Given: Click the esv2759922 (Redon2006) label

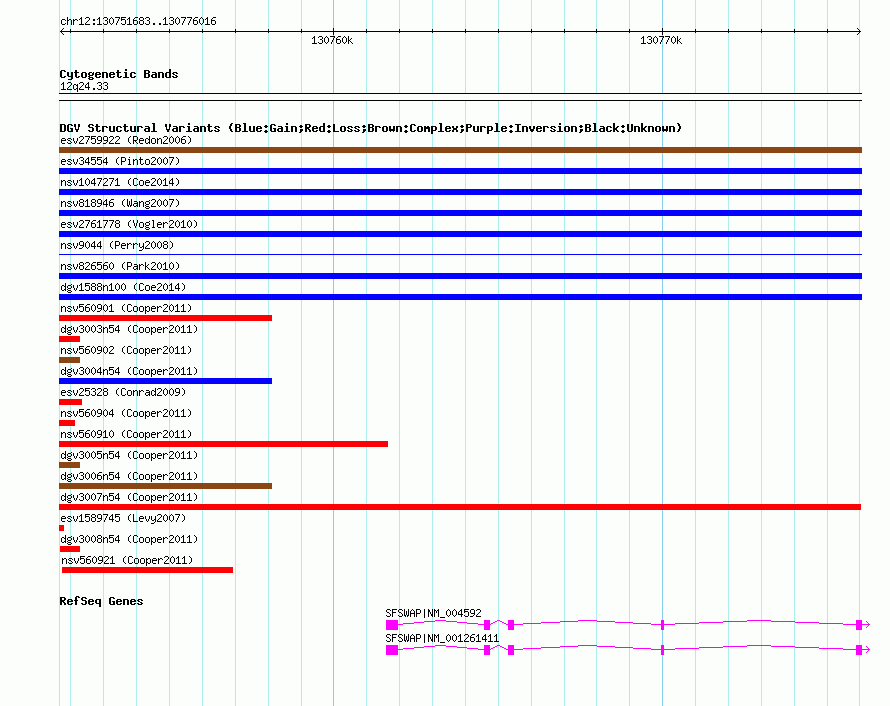Looking at the screenshot, I should (x=126, y=140).
